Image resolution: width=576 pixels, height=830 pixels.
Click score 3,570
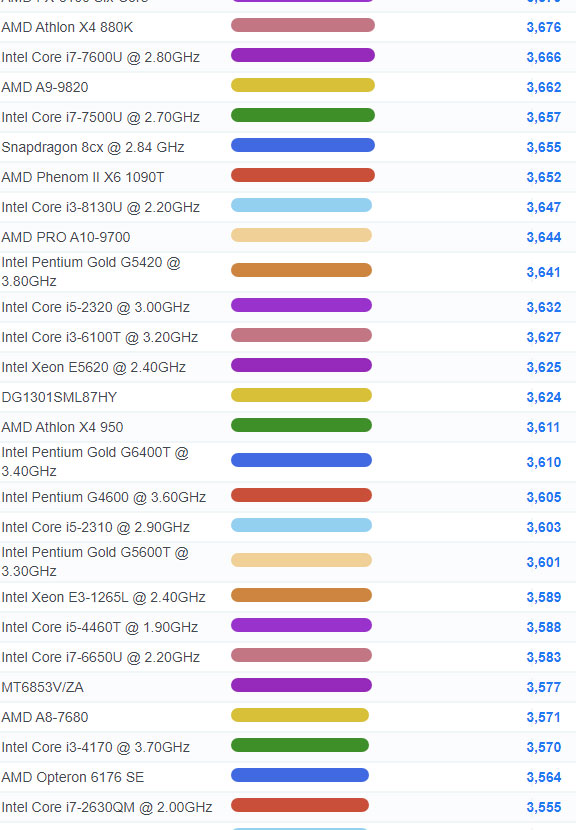click(544, 747)
